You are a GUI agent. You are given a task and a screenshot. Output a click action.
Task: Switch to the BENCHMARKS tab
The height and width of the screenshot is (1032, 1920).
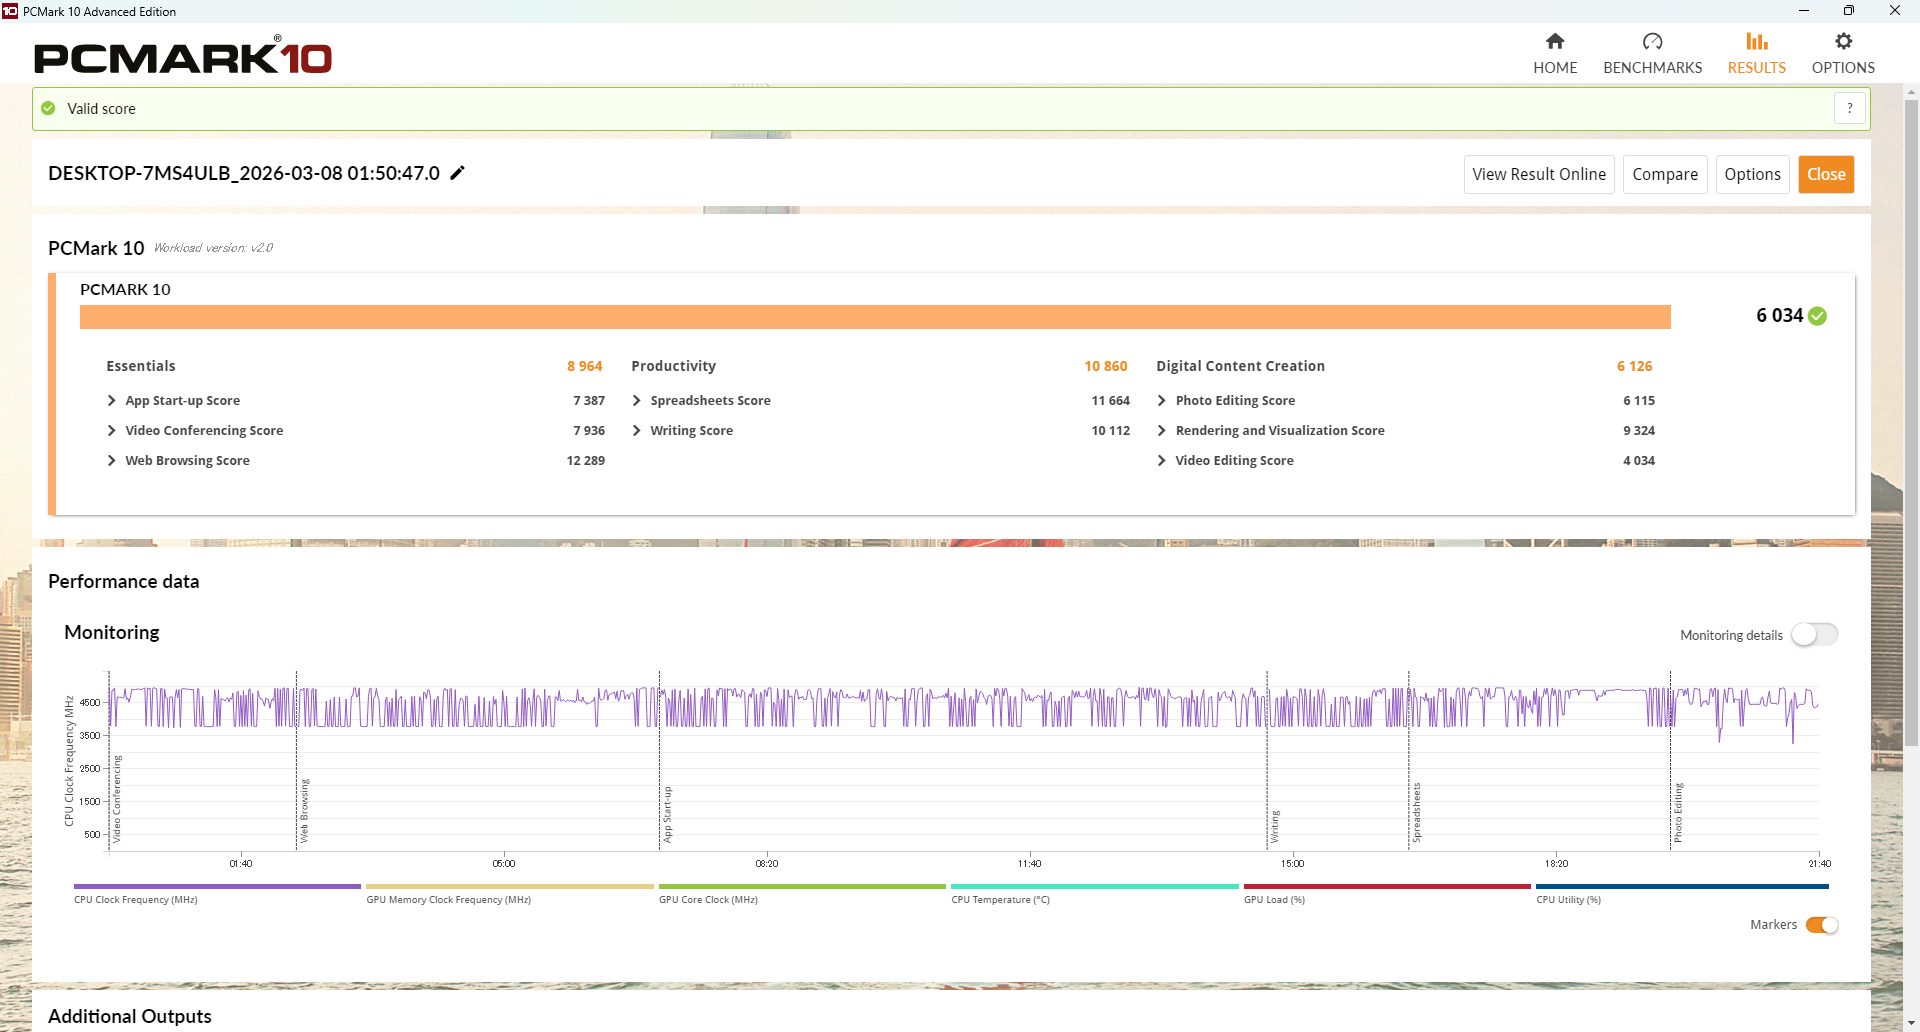coord(1652,67)
